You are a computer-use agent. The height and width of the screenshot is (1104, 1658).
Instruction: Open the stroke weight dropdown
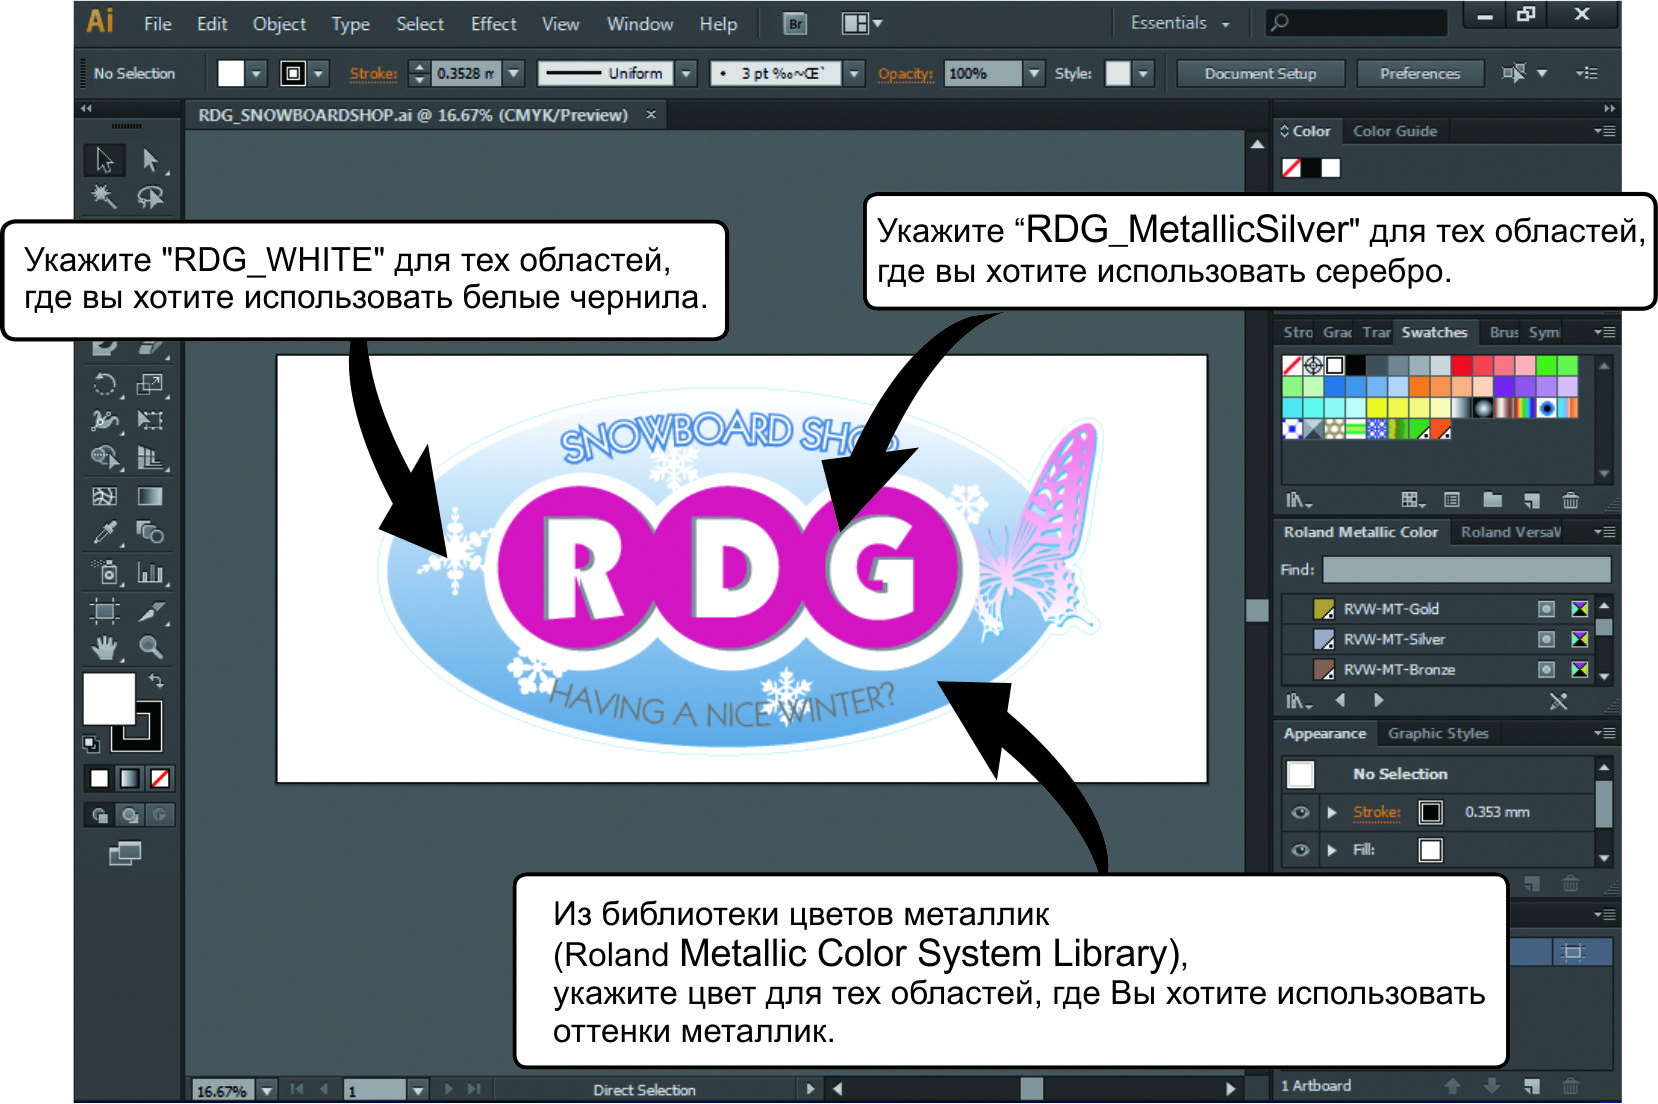[514, 73]
